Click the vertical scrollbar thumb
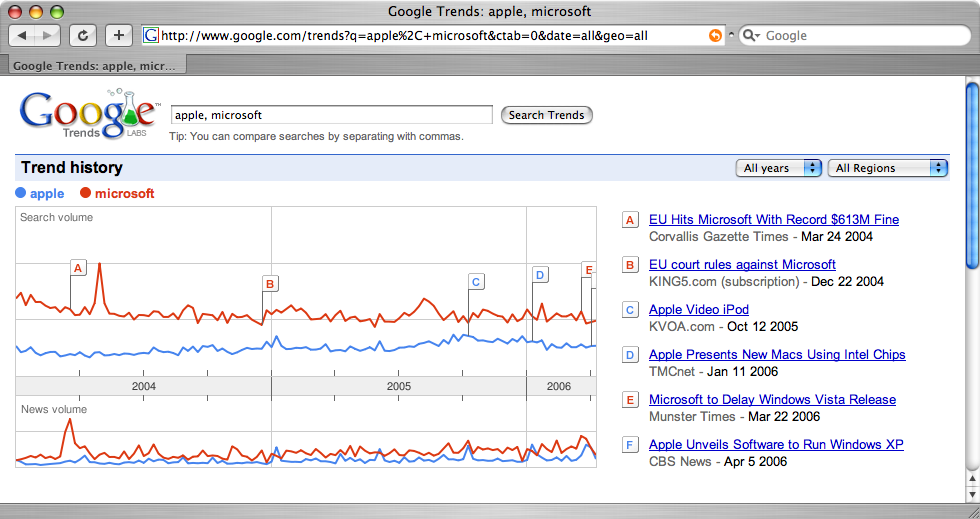This screenshot has width=980, height=519. (x=972, y=176)
